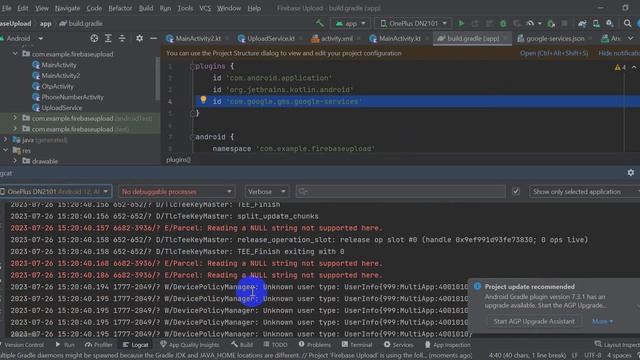The height and width of the screenshot is (360, 640).
Task: Open TODO tool window
Action: coord(276,345)
